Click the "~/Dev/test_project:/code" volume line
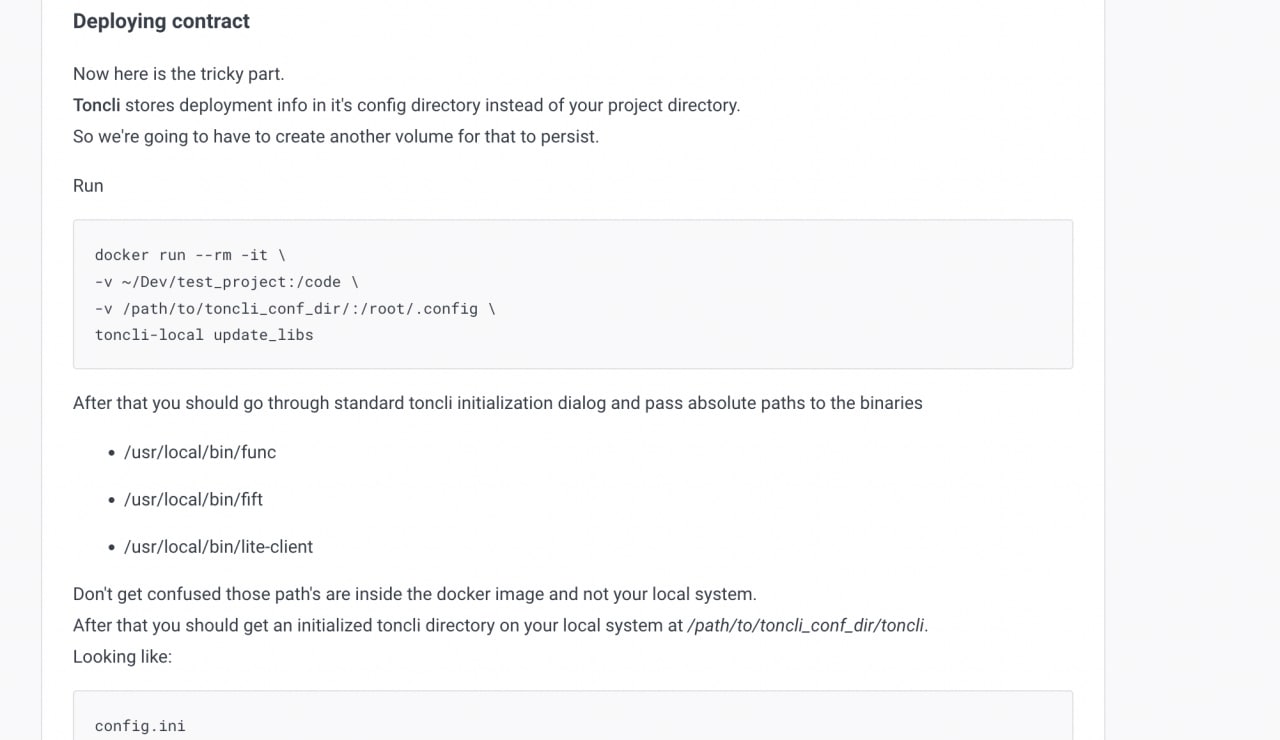Viewport: 1280px width, 740px height. click(x=227, y=282)
